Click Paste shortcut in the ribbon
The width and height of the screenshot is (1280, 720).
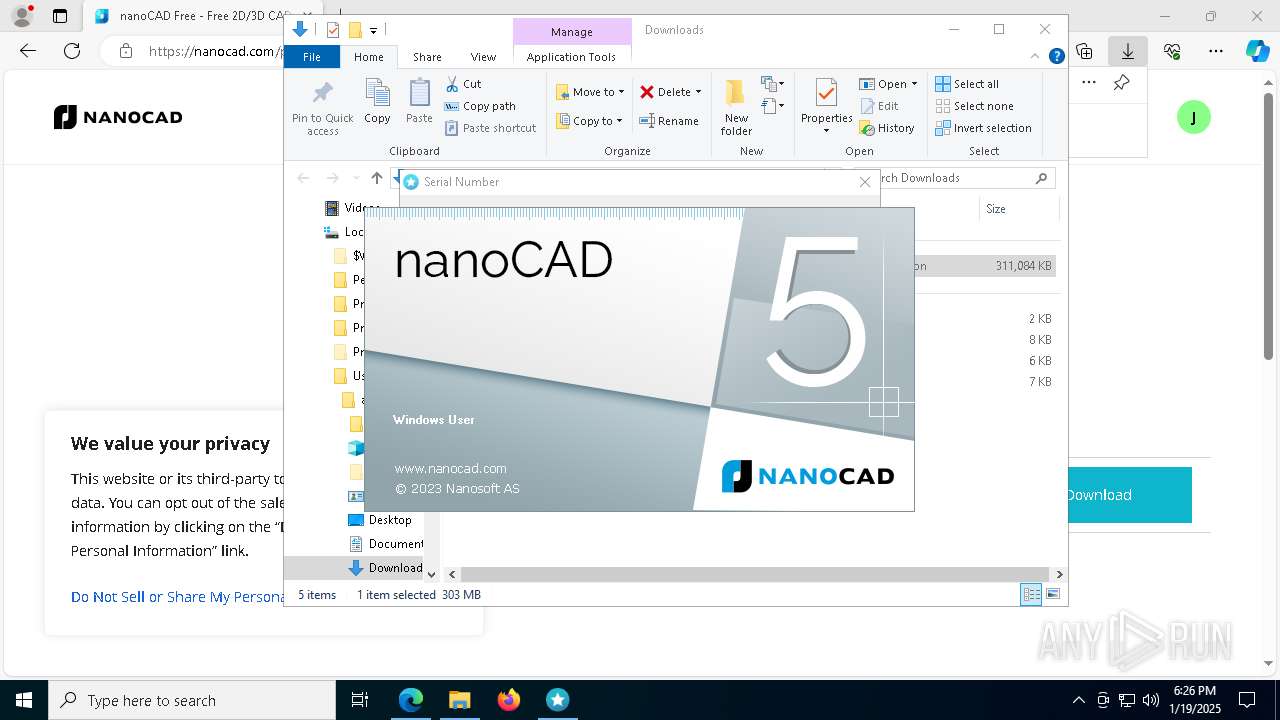point(490,128)
